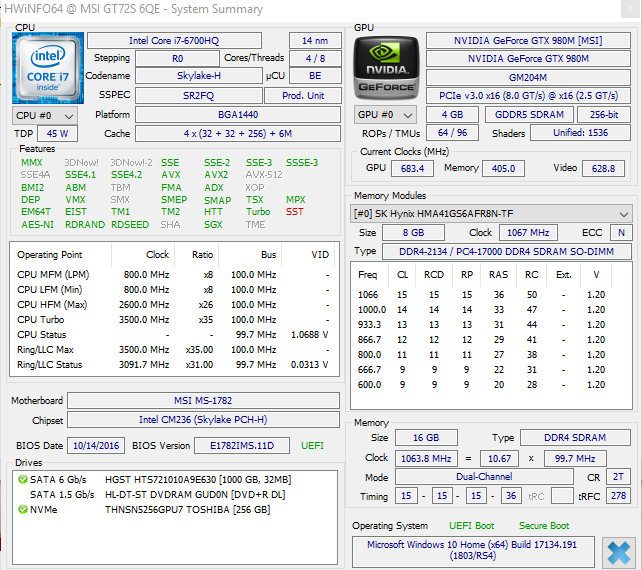Expand the SK Hynix memory module dropdown
The height and width of the screenshot is (570, 642).
click(x=491, y=214)
